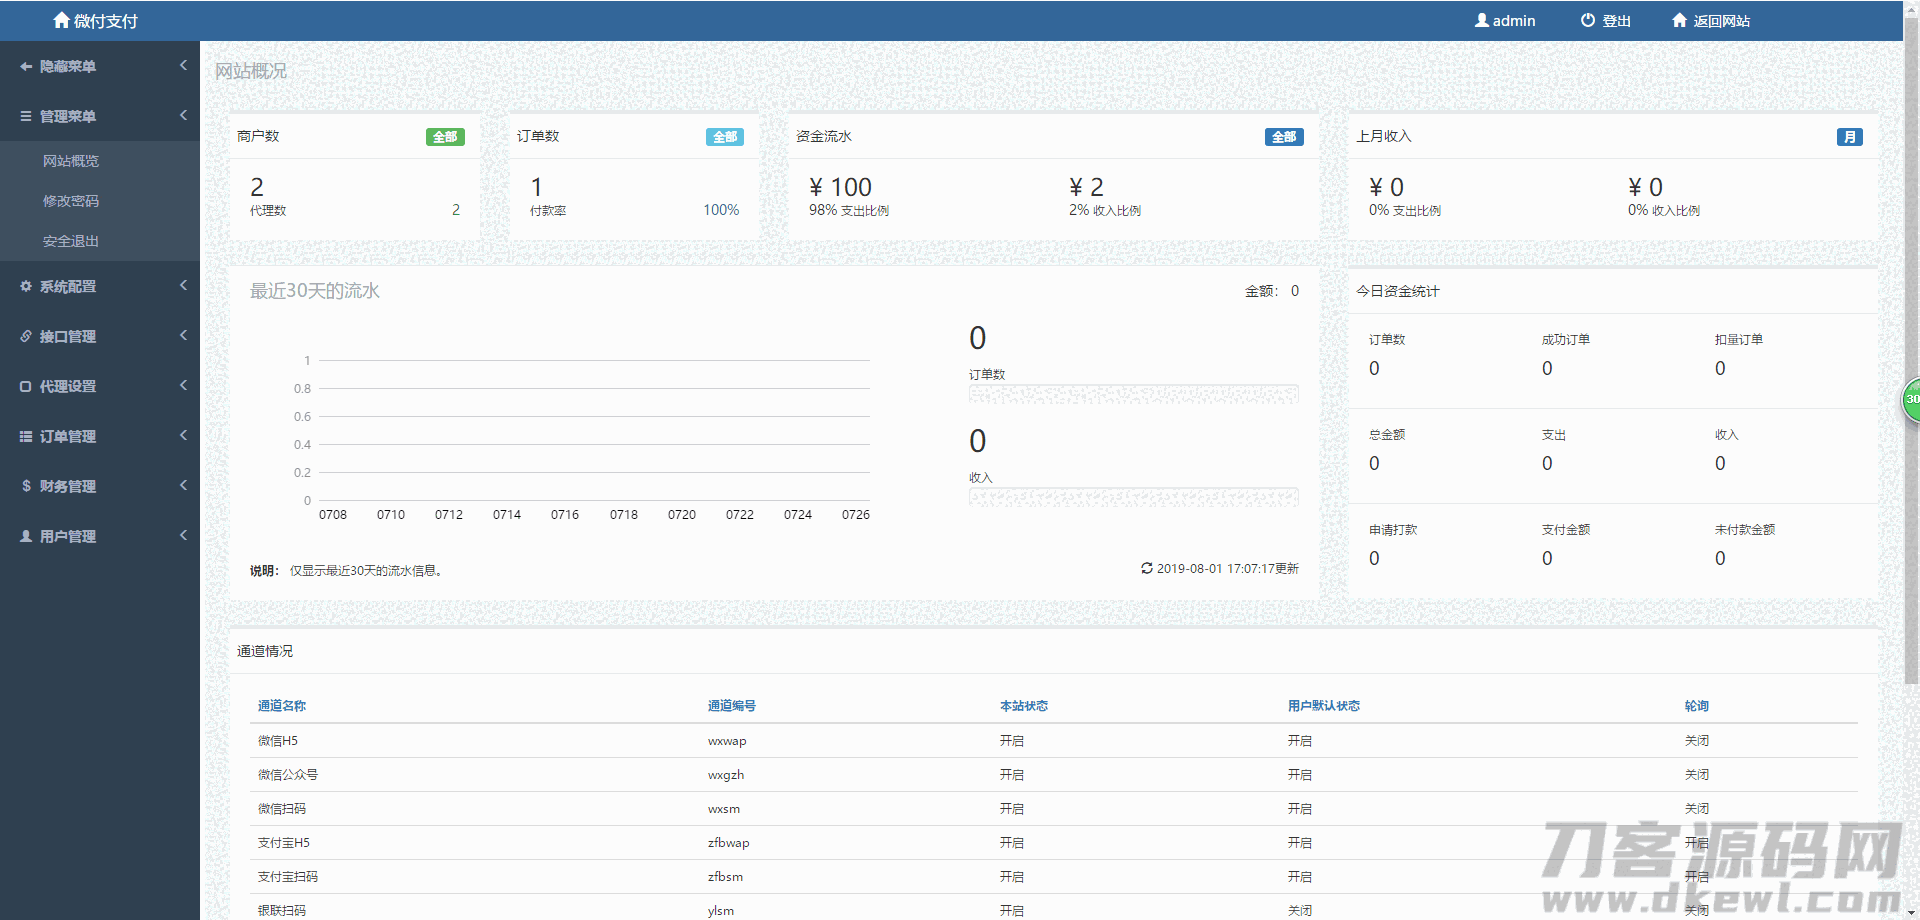The height and width of the screenshot is (920, 1920).
Task: Toggle 轮询 status for 微信H5 channel
Action: point(1696,741)
